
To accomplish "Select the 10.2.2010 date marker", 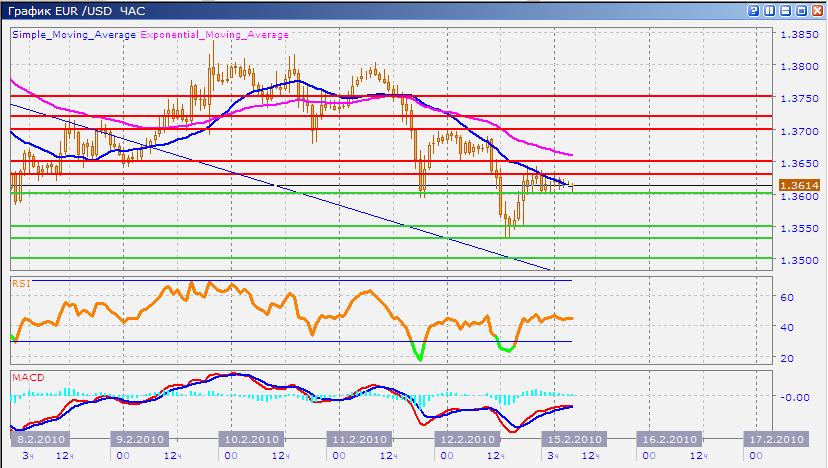I will click(251, 439).
